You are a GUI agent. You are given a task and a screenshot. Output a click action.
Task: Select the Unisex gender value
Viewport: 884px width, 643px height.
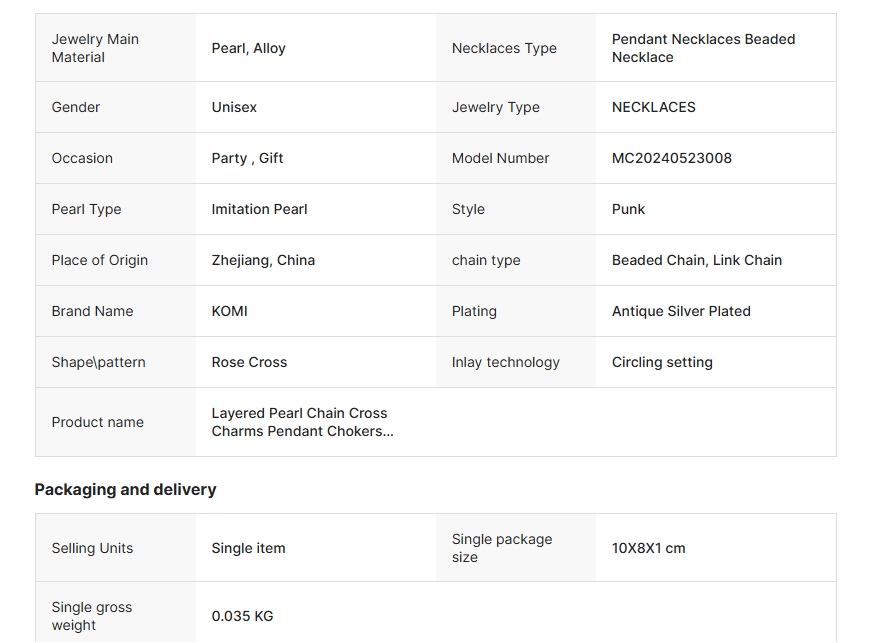point(234,107)
